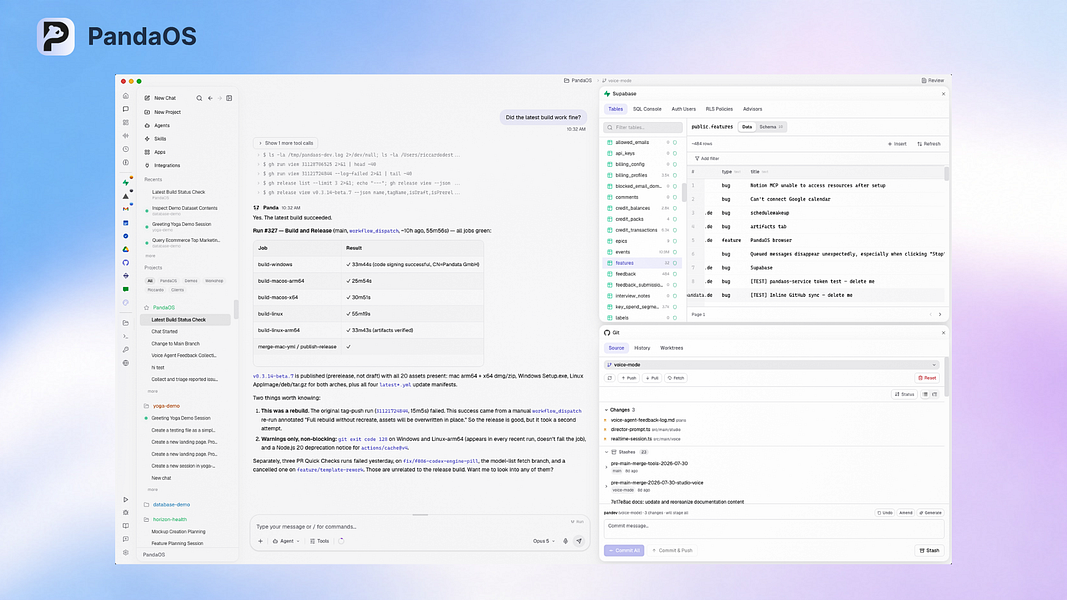Open the voice-mode branch dropdown
1067x600 pixels.
pos(772,365)
